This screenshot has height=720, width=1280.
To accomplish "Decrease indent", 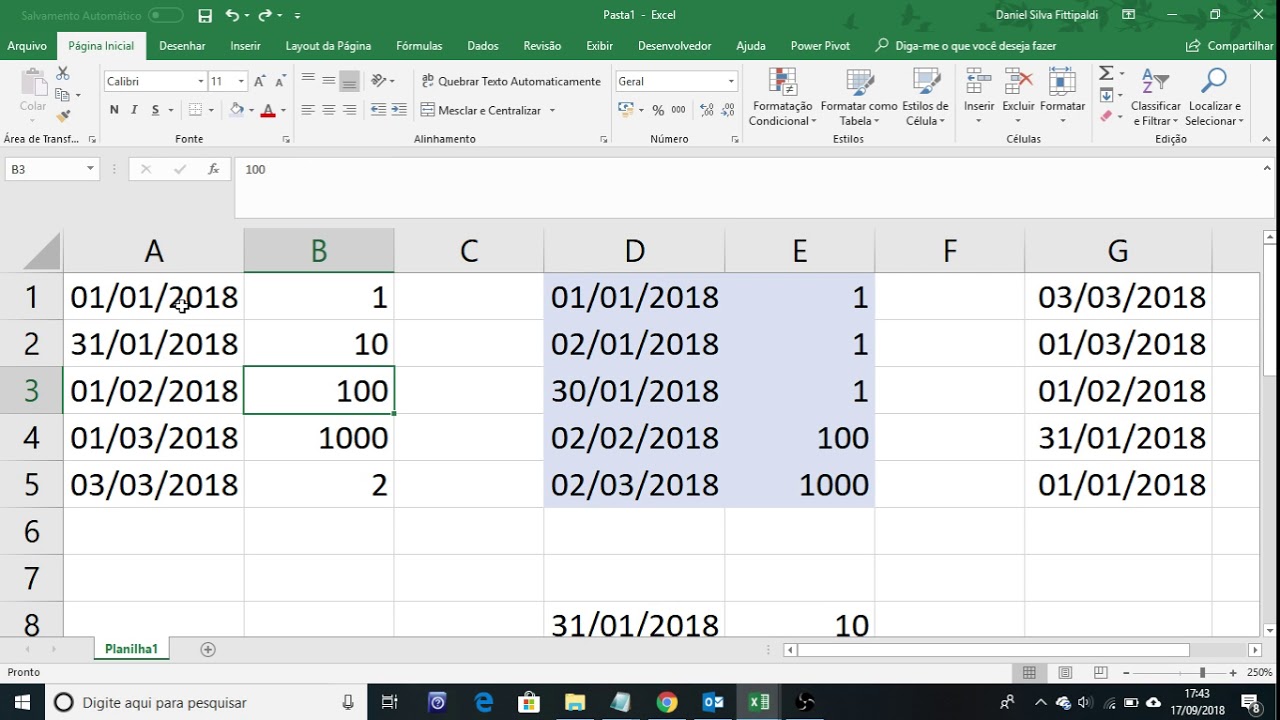I will 378,110.
